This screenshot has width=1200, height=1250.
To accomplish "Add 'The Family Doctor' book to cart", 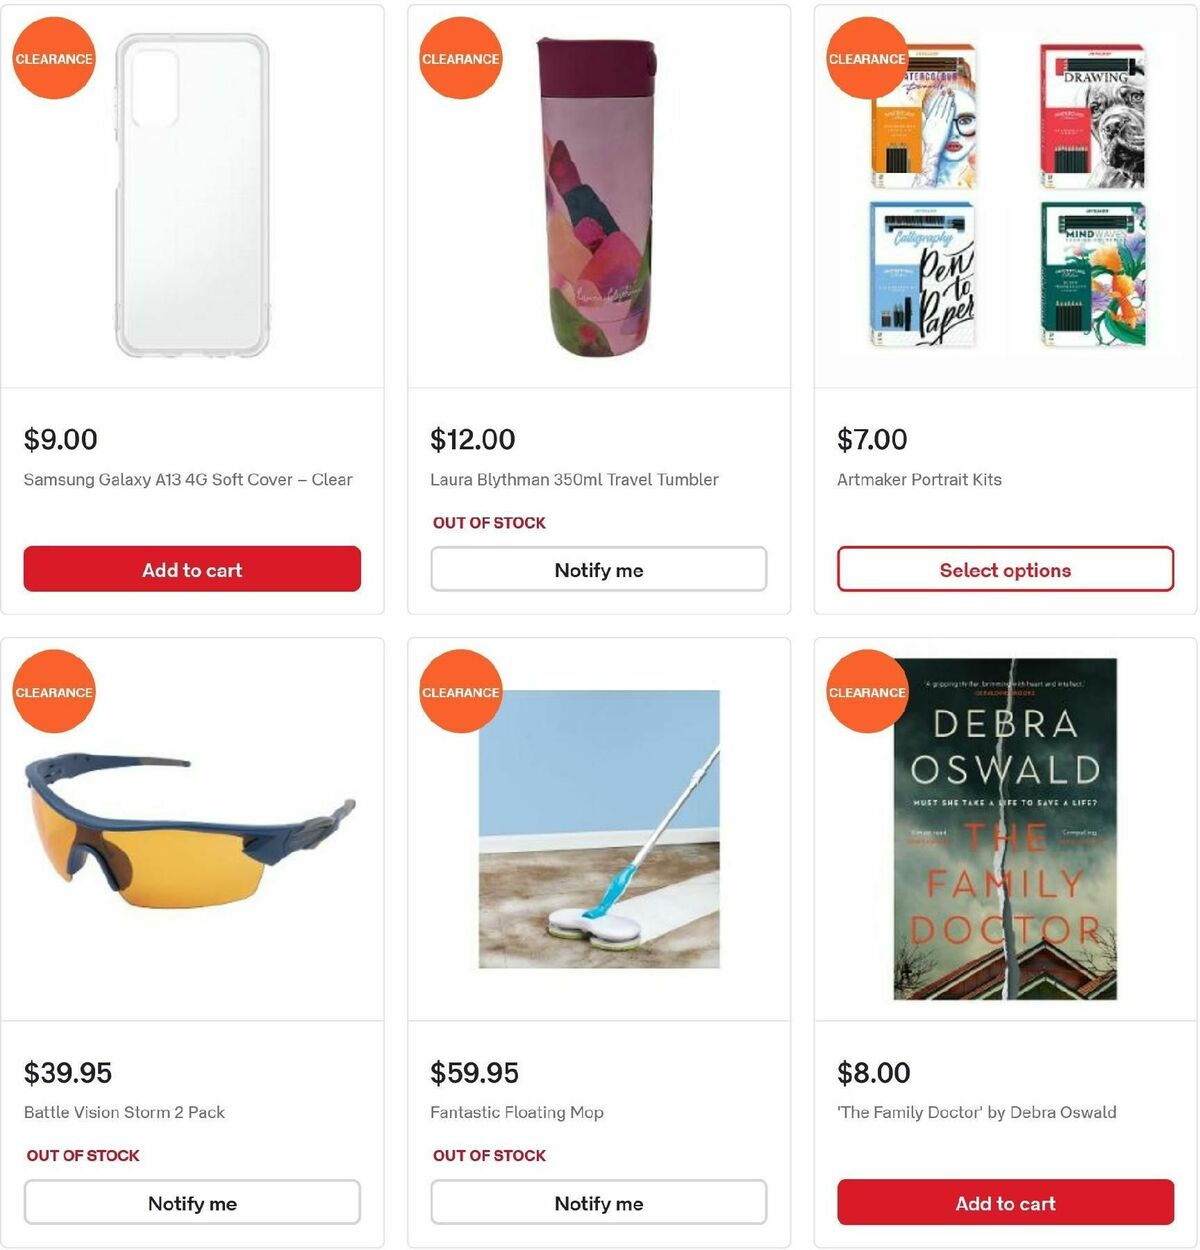I will (1004, 1203).
